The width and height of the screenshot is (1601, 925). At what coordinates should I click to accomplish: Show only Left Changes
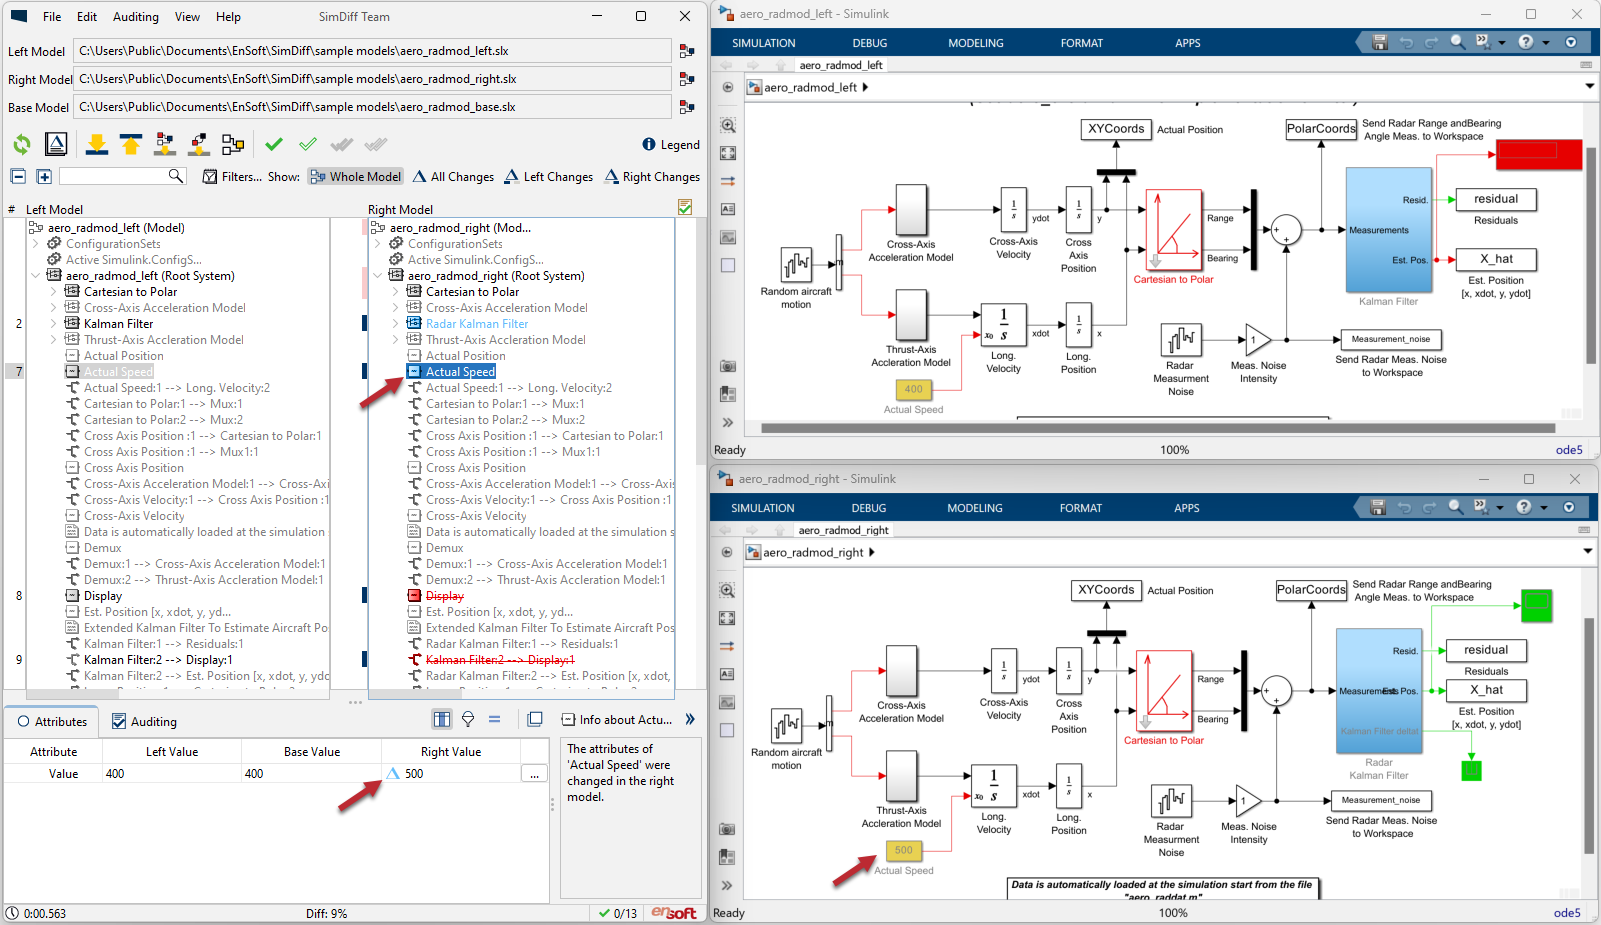click(x=549, y=176)
